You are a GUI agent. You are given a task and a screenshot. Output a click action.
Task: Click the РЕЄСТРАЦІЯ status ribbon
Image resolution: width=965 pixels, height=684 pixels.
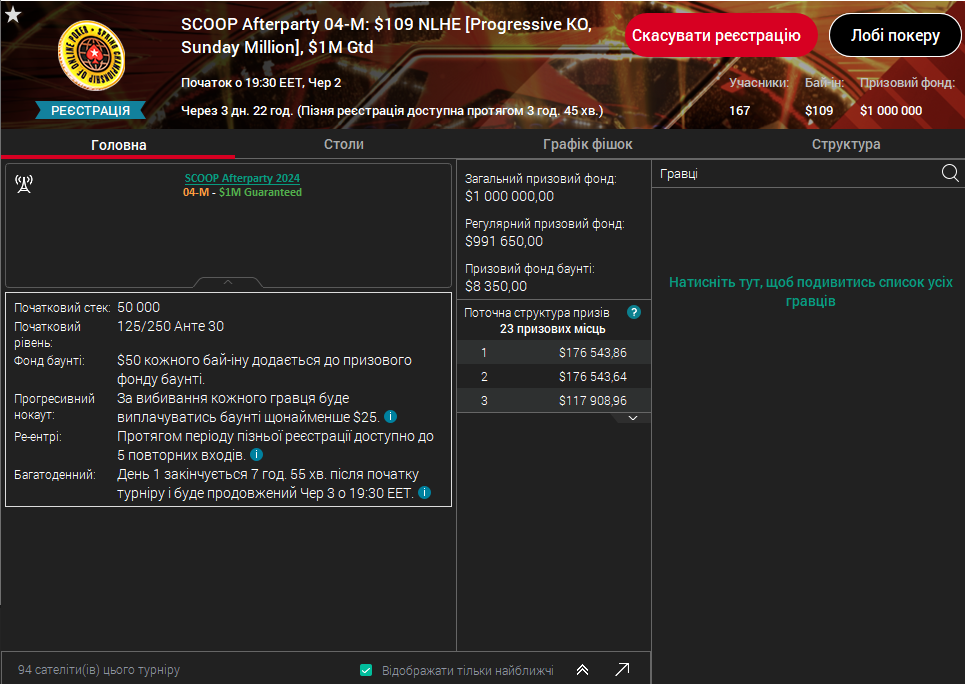[90, 110]
